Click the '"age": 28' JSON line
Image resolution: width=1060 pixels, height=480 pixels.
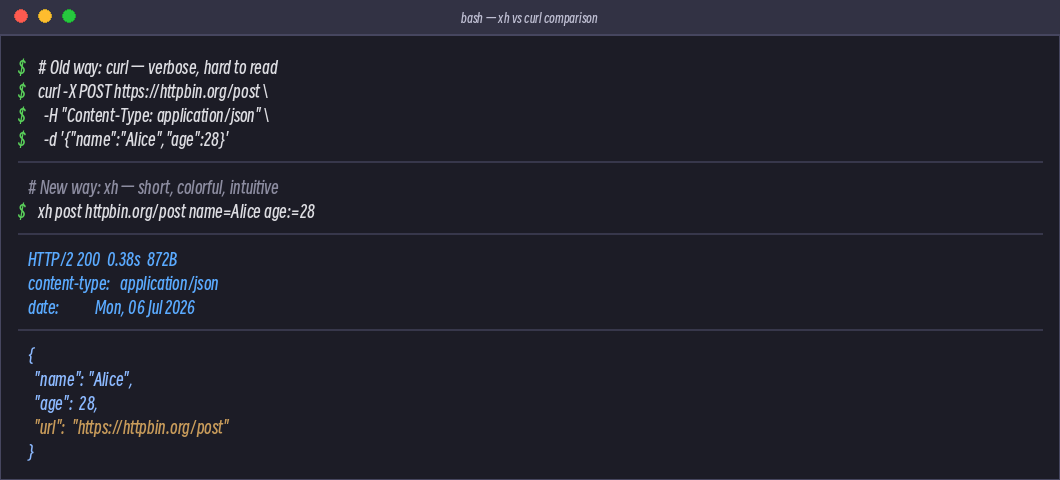point(66,404)
